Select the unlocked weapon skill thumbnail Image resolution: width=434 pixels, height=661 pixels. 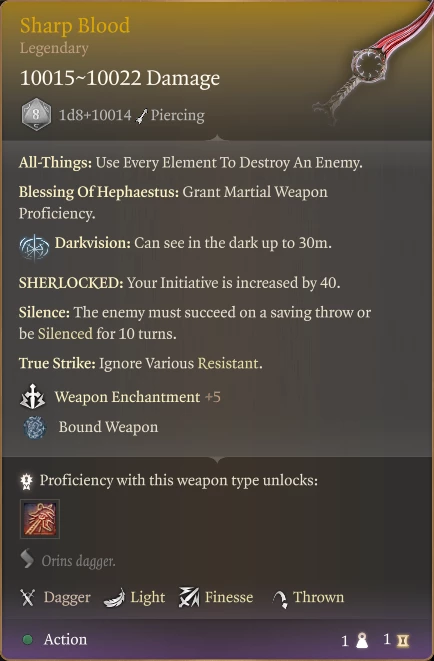tap(40, 519)
